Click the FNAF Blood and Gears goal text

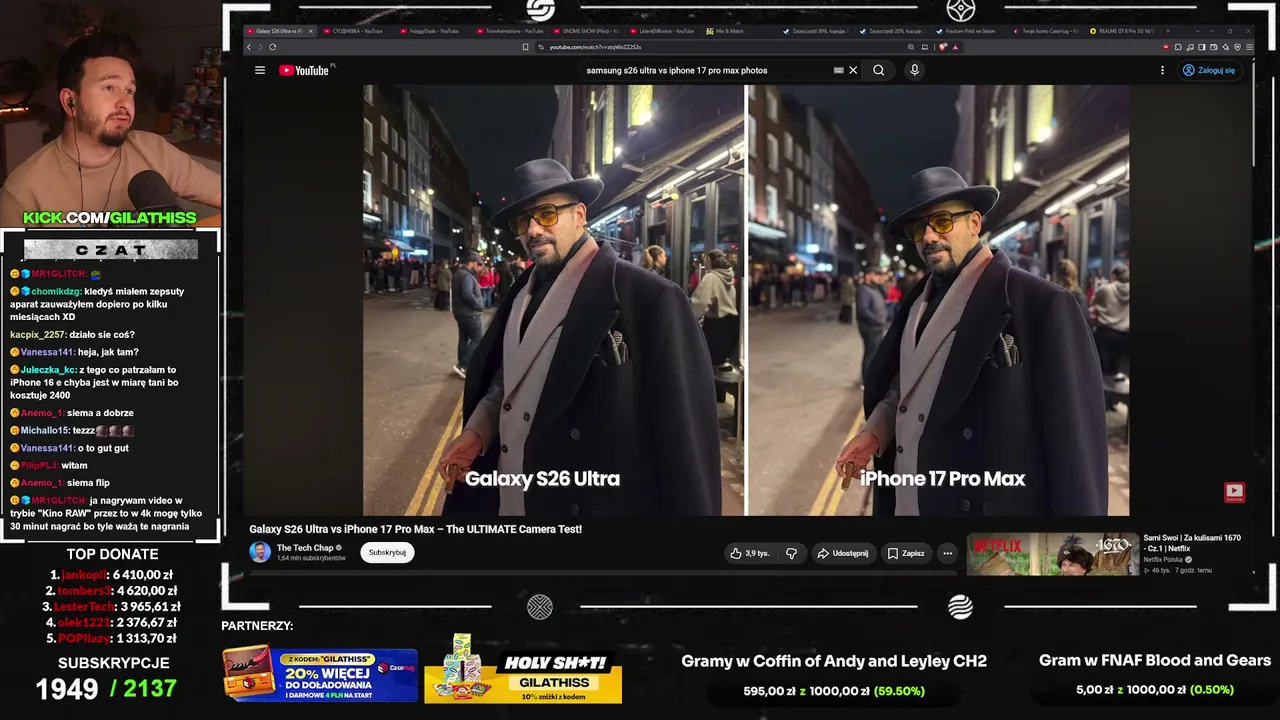(1155, 661)
